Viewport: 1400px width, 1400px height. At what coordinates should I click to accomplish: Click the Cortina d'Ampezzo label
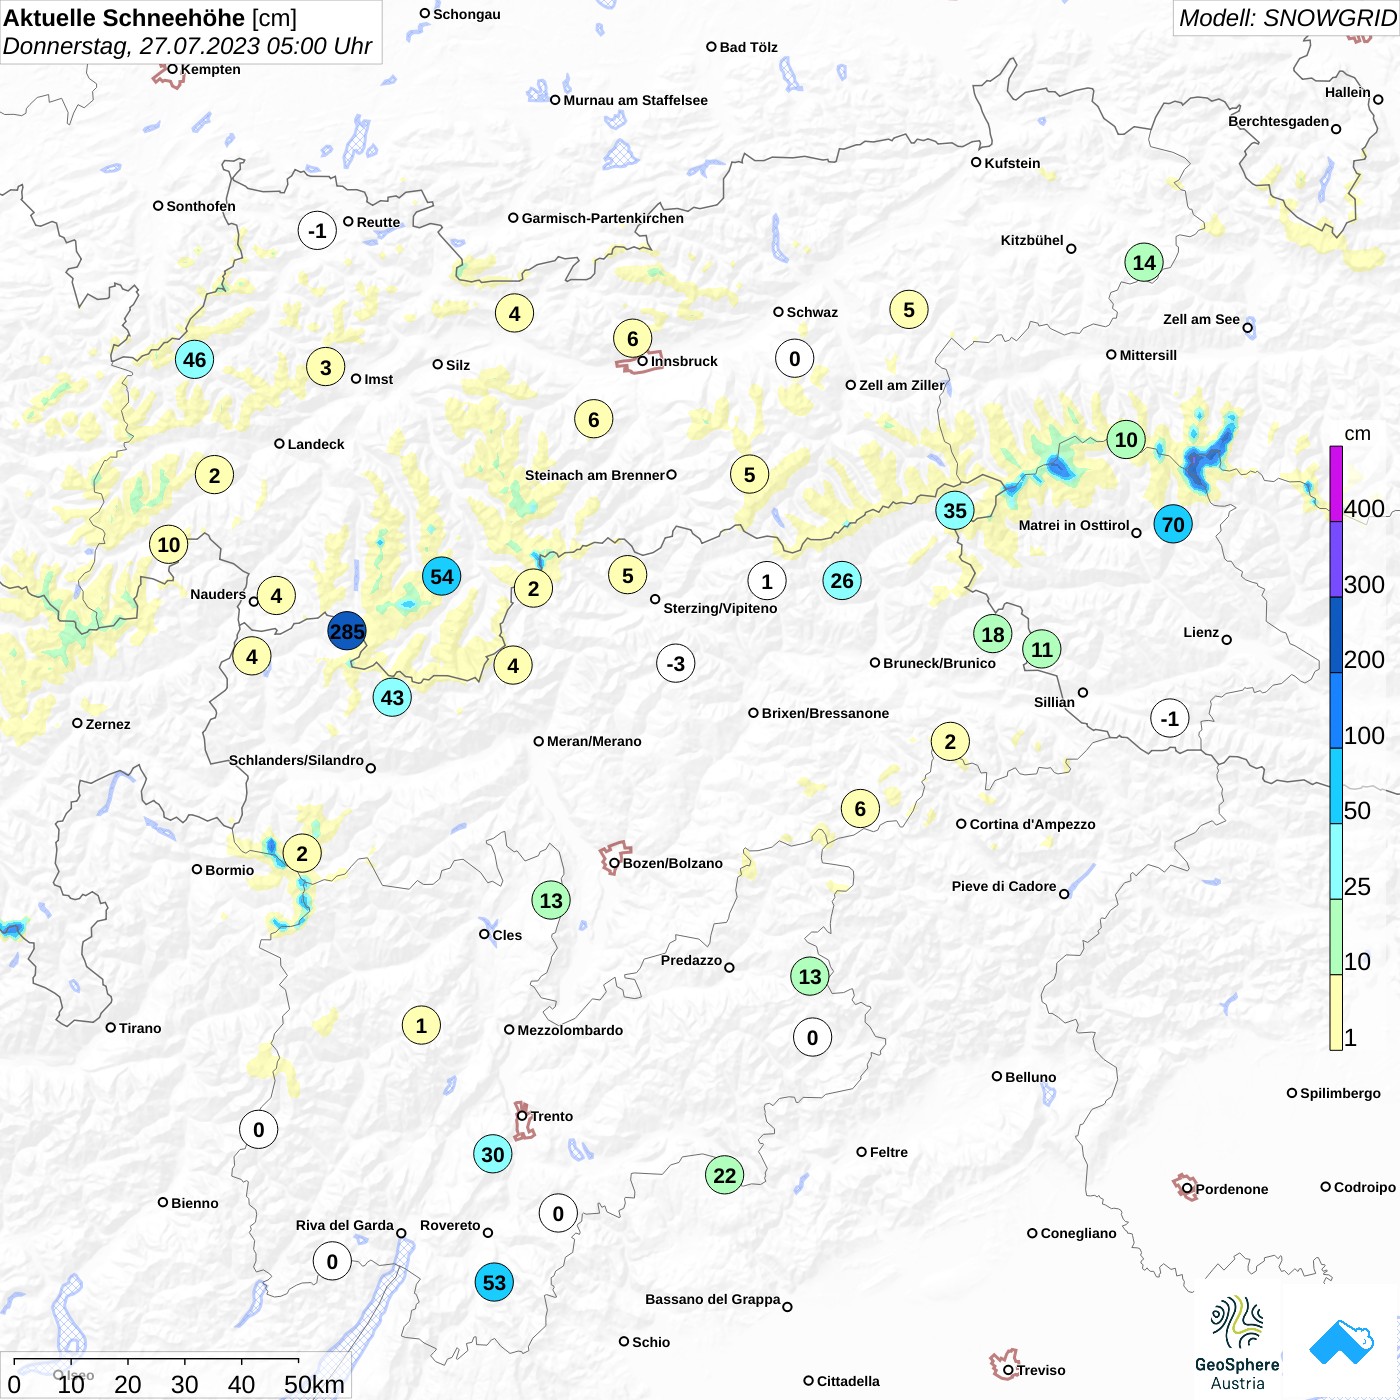point(1032,824)
